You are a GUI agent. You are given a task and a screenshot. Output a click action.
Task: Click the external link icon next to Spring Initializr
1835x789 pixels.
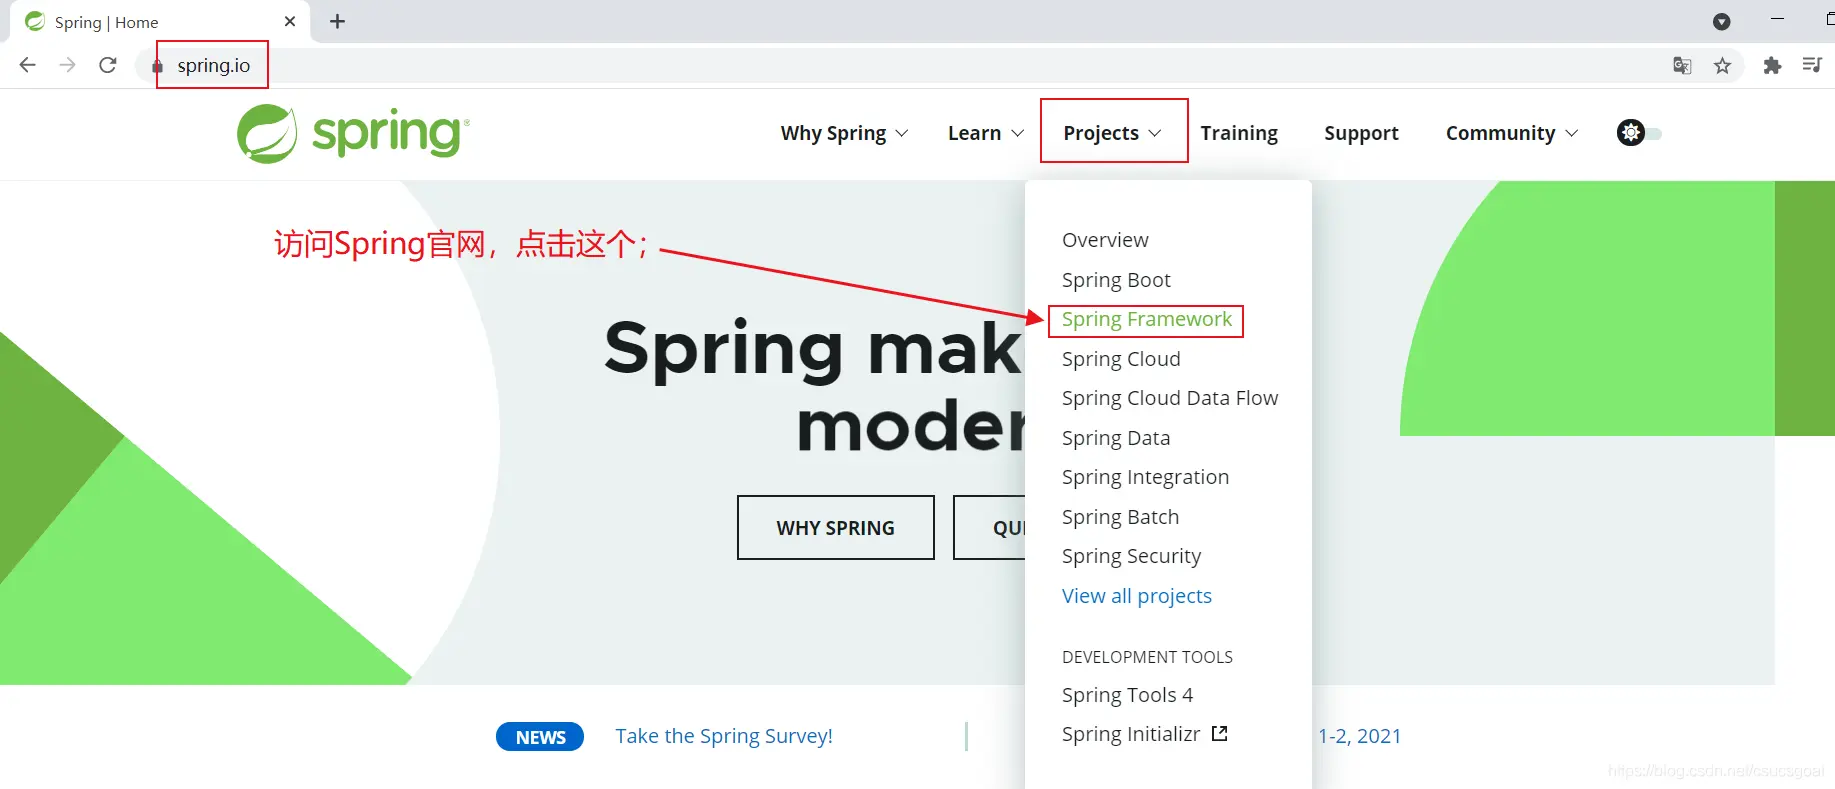pos(1219,734)
